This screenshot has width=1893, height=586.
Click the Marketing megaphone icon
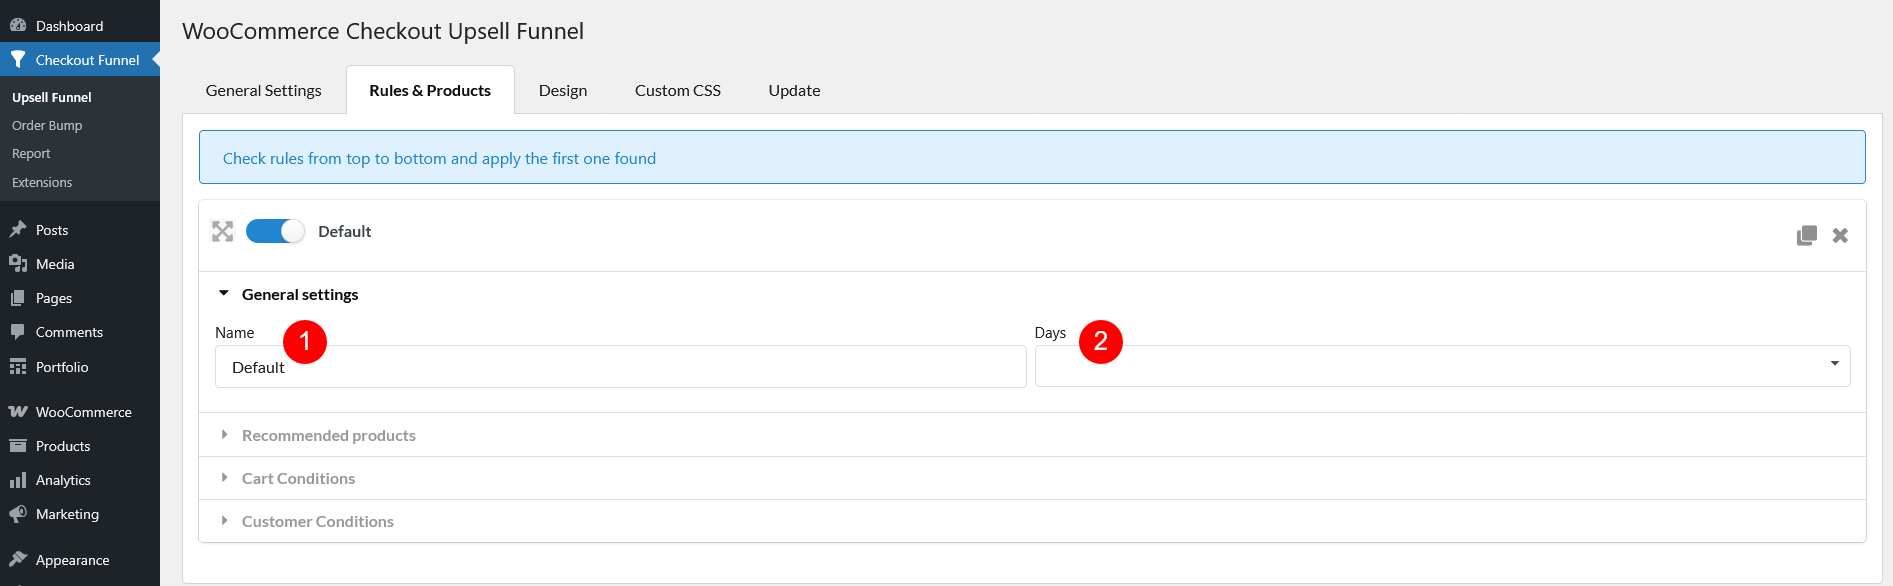(x=18, y=514)
